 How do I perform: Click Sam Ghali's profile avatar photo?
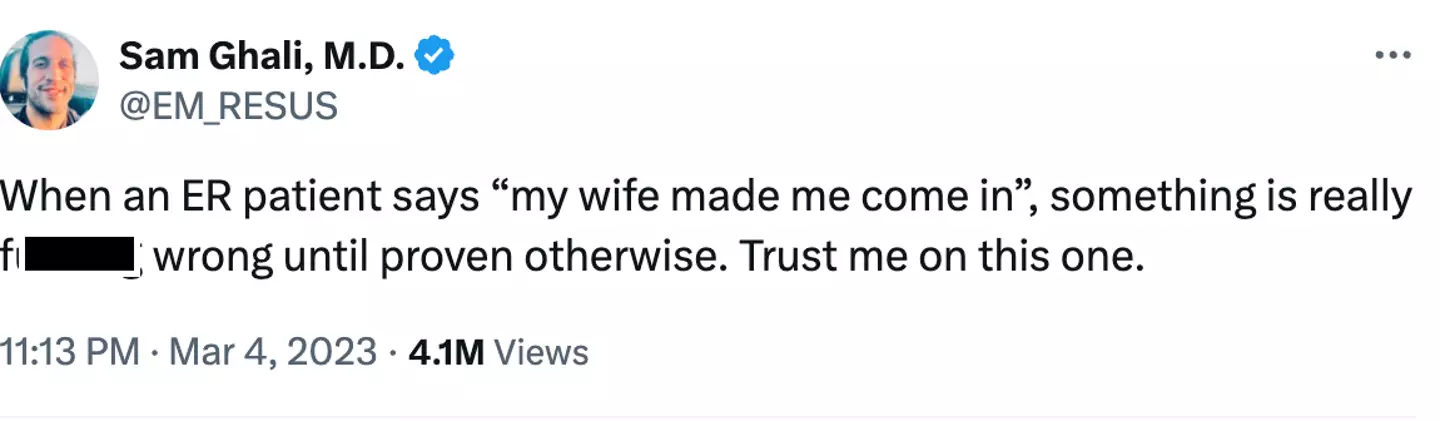click(x=50, y=80)
